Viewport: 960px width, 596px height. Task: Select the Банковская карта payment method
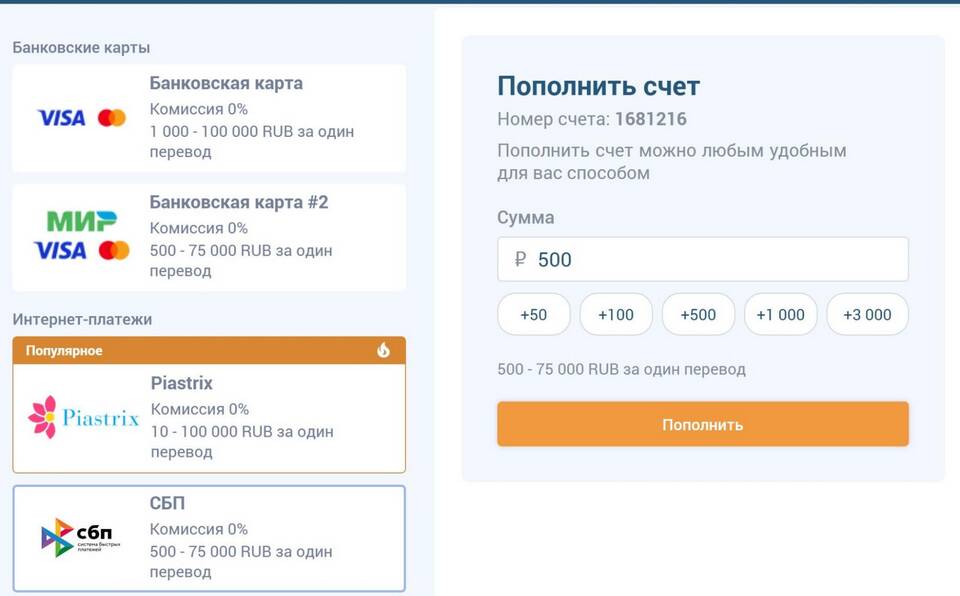(x=209, y=118)
